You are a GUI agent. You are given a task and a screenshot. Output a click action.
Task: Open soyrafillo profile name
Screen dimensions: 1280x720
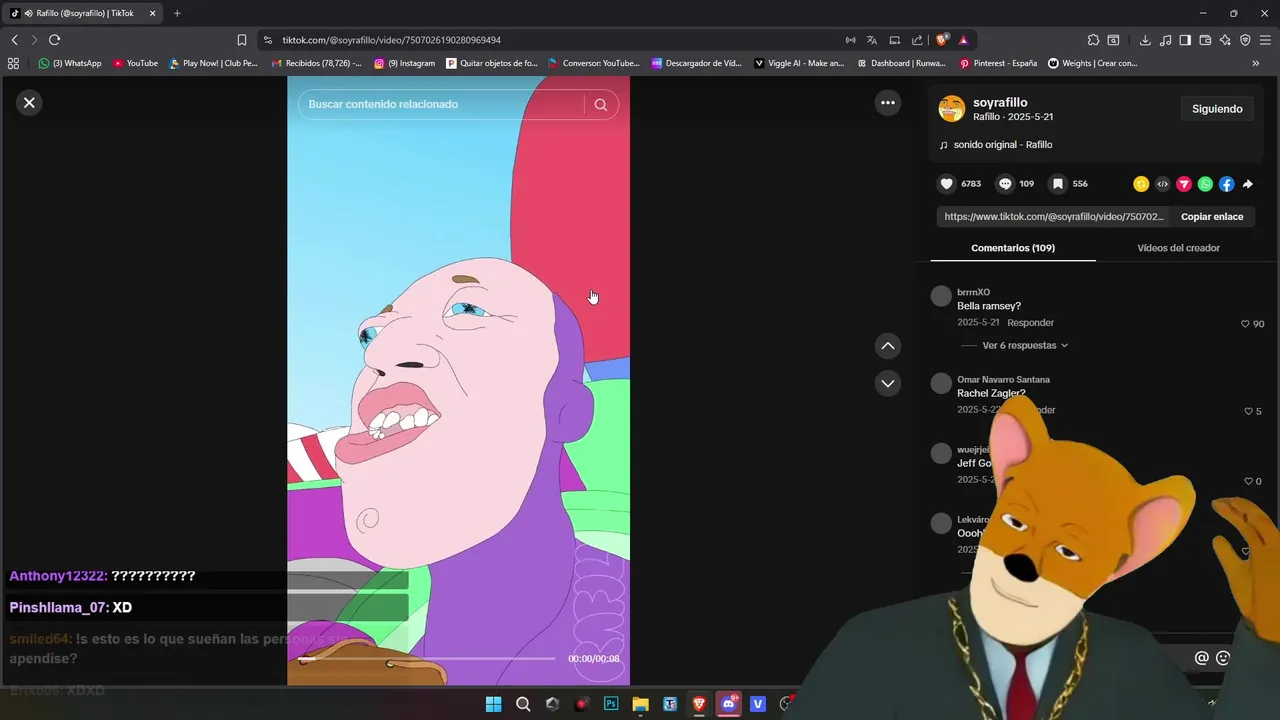pyautogui.click(x=1000, y=103)
